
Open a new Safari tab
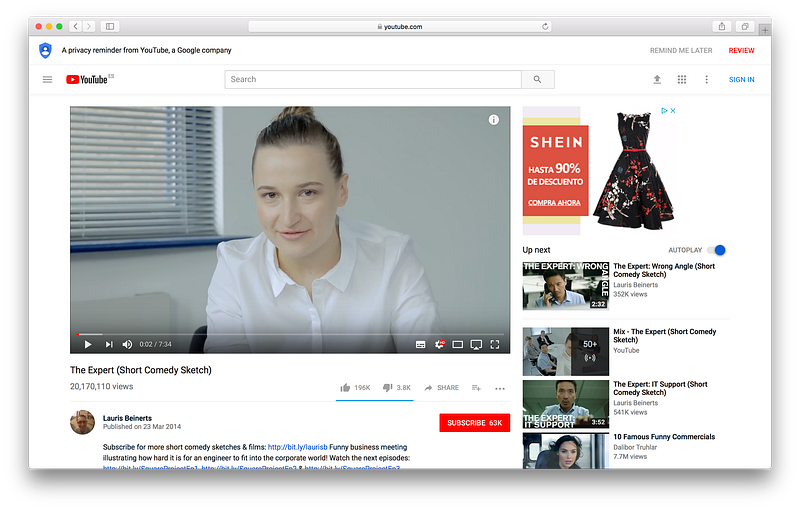pos(765,30)
